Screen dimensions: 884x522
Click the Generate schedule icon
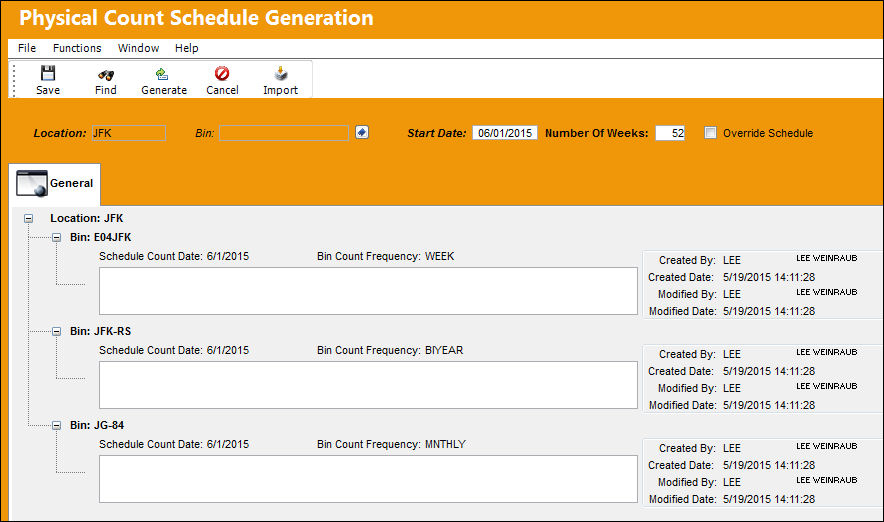pos(162,74)
